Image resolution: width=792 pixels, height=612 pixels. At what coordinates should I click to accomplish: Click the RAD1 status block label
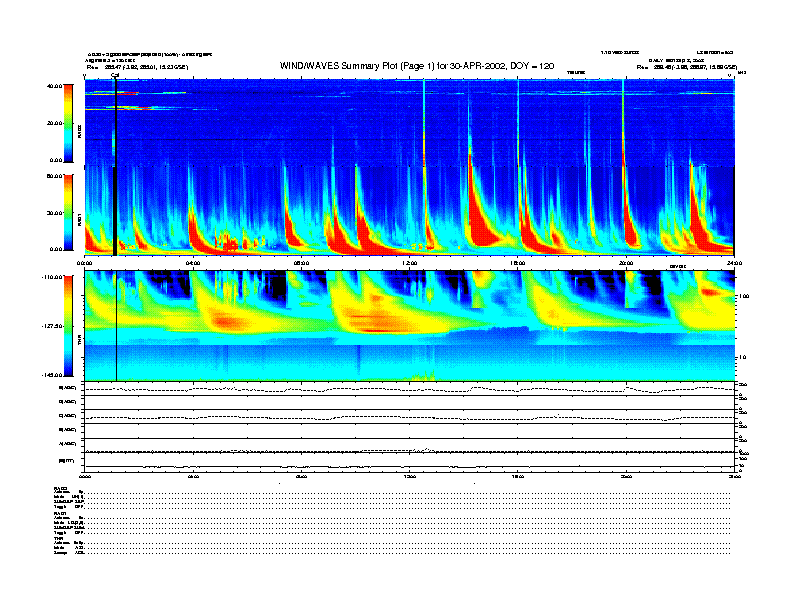[60, 512]
